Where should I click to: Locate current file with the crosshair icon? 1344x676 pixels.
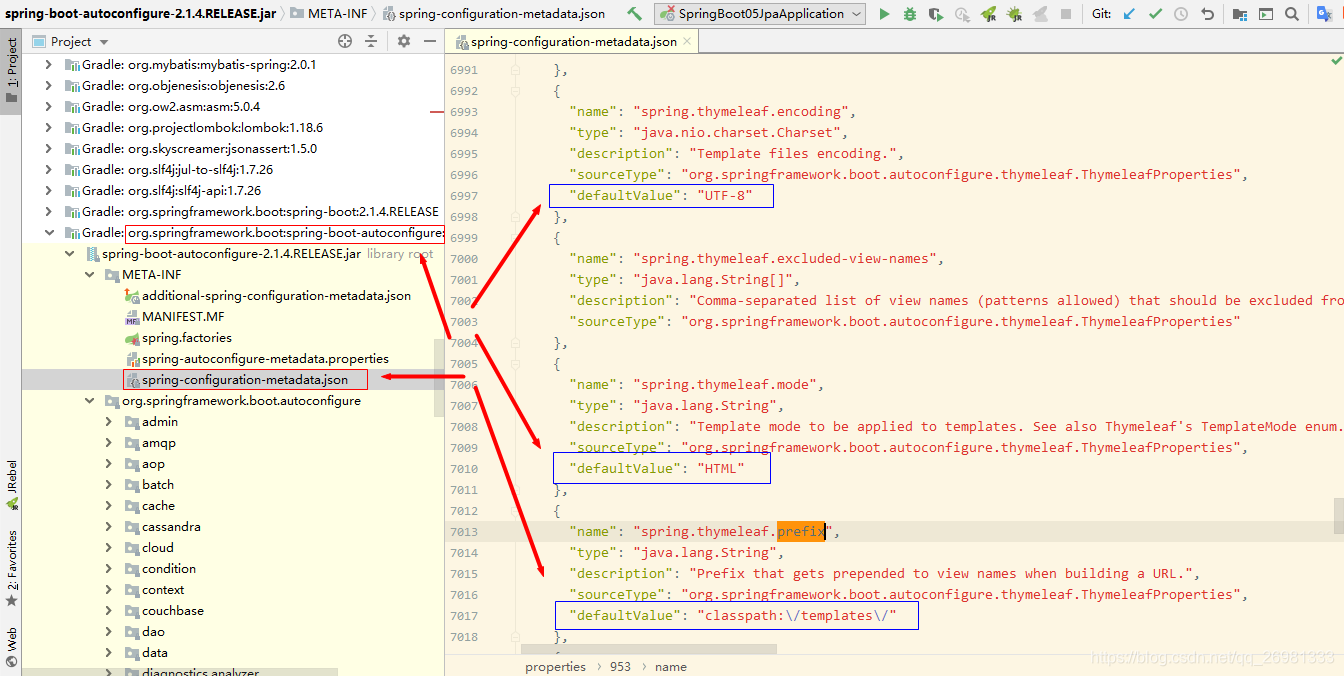click(345, 41)
